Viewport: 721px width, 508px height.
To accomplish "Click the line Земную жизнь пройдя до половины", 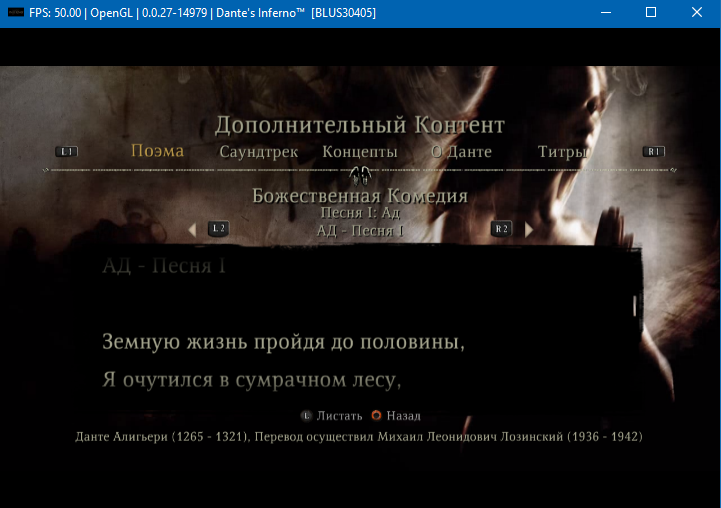I will [x=283, y=342].
